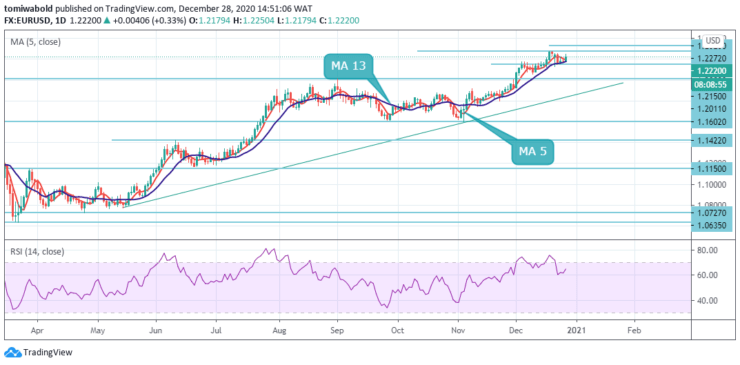
Task: Click the Sep label on time axis
Action: tap(337, 331)
